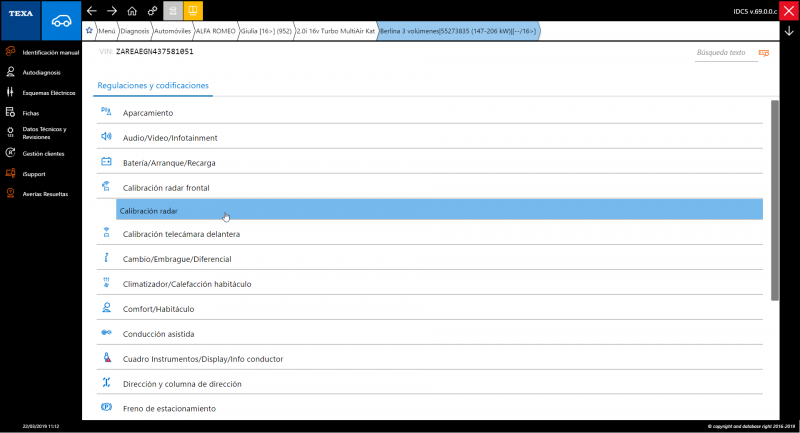Click ALFA ROMEO in the breadcrumb
Viewport: 800px width, 433px height.
215,31
